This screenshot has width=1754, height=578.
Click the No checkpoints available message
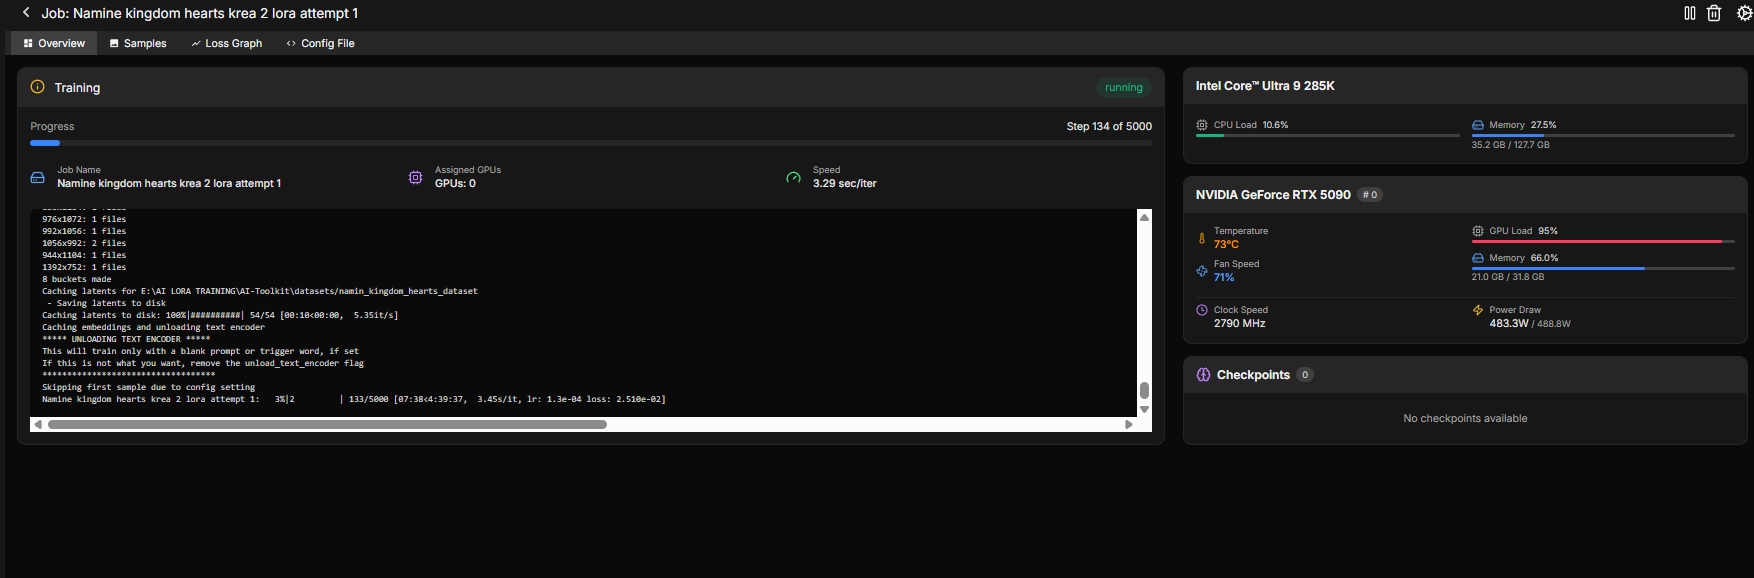point(1465,418)
